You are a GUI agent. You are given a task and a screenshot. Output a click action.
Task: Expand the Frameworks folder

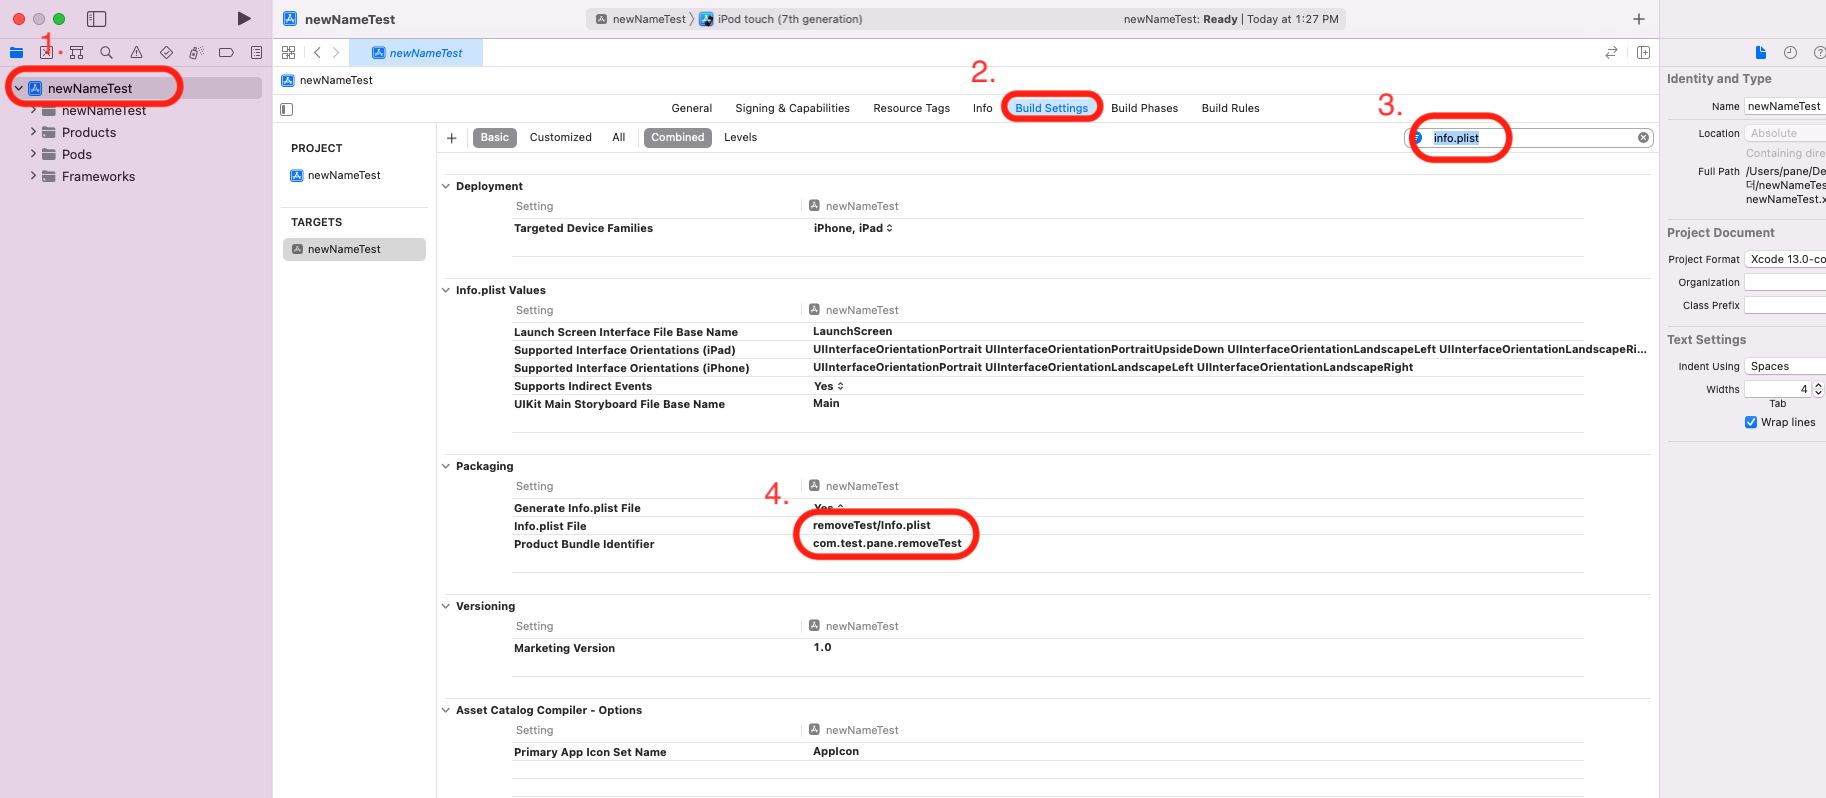click(x=33, y=176)
